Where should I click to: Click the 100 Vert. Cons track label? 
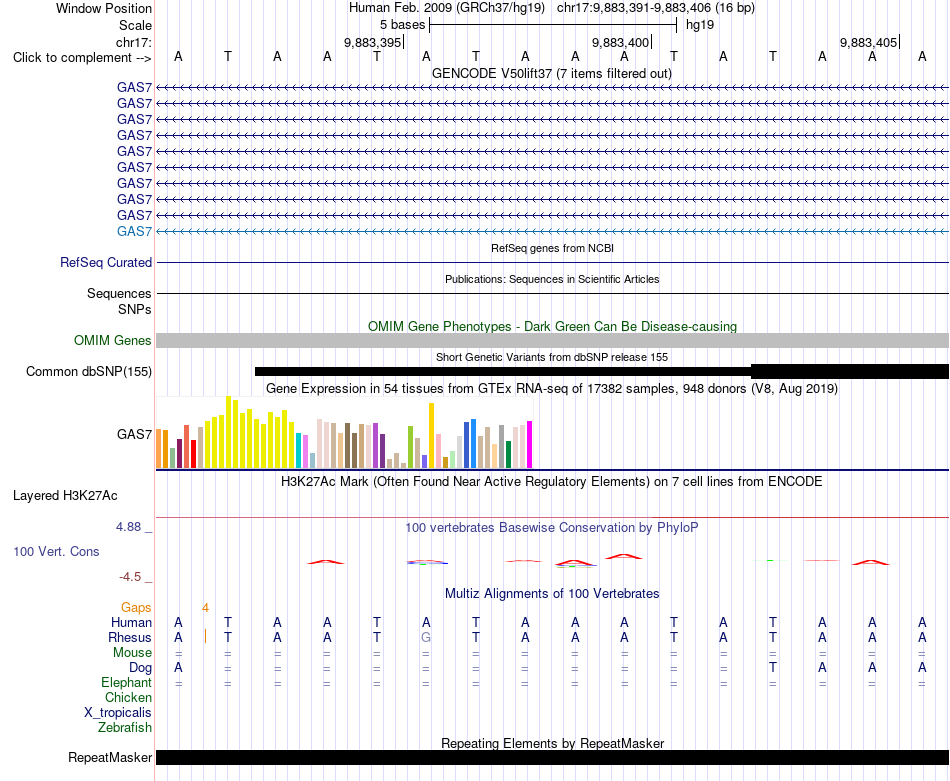(56, 551)
